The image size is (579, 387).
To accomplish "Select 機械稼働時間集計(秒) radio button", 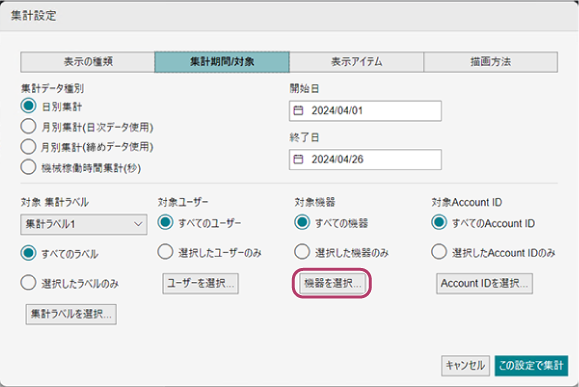I will [28, 167].
